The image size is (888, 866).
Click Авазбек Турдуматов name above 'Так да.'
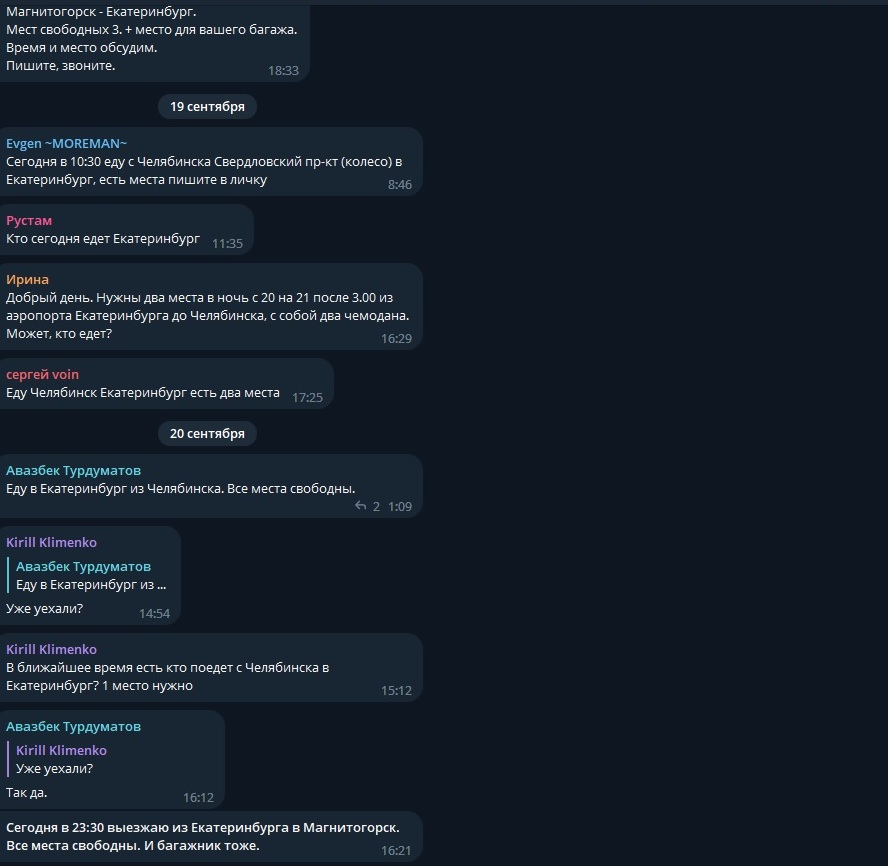[x=73, y=726]
